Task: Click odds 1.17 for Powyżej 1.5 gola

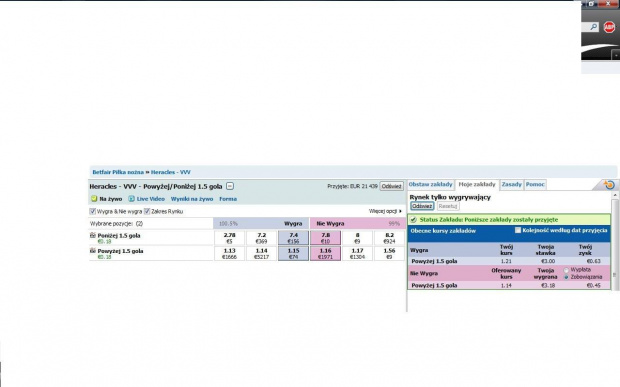Action: [357, 253]
